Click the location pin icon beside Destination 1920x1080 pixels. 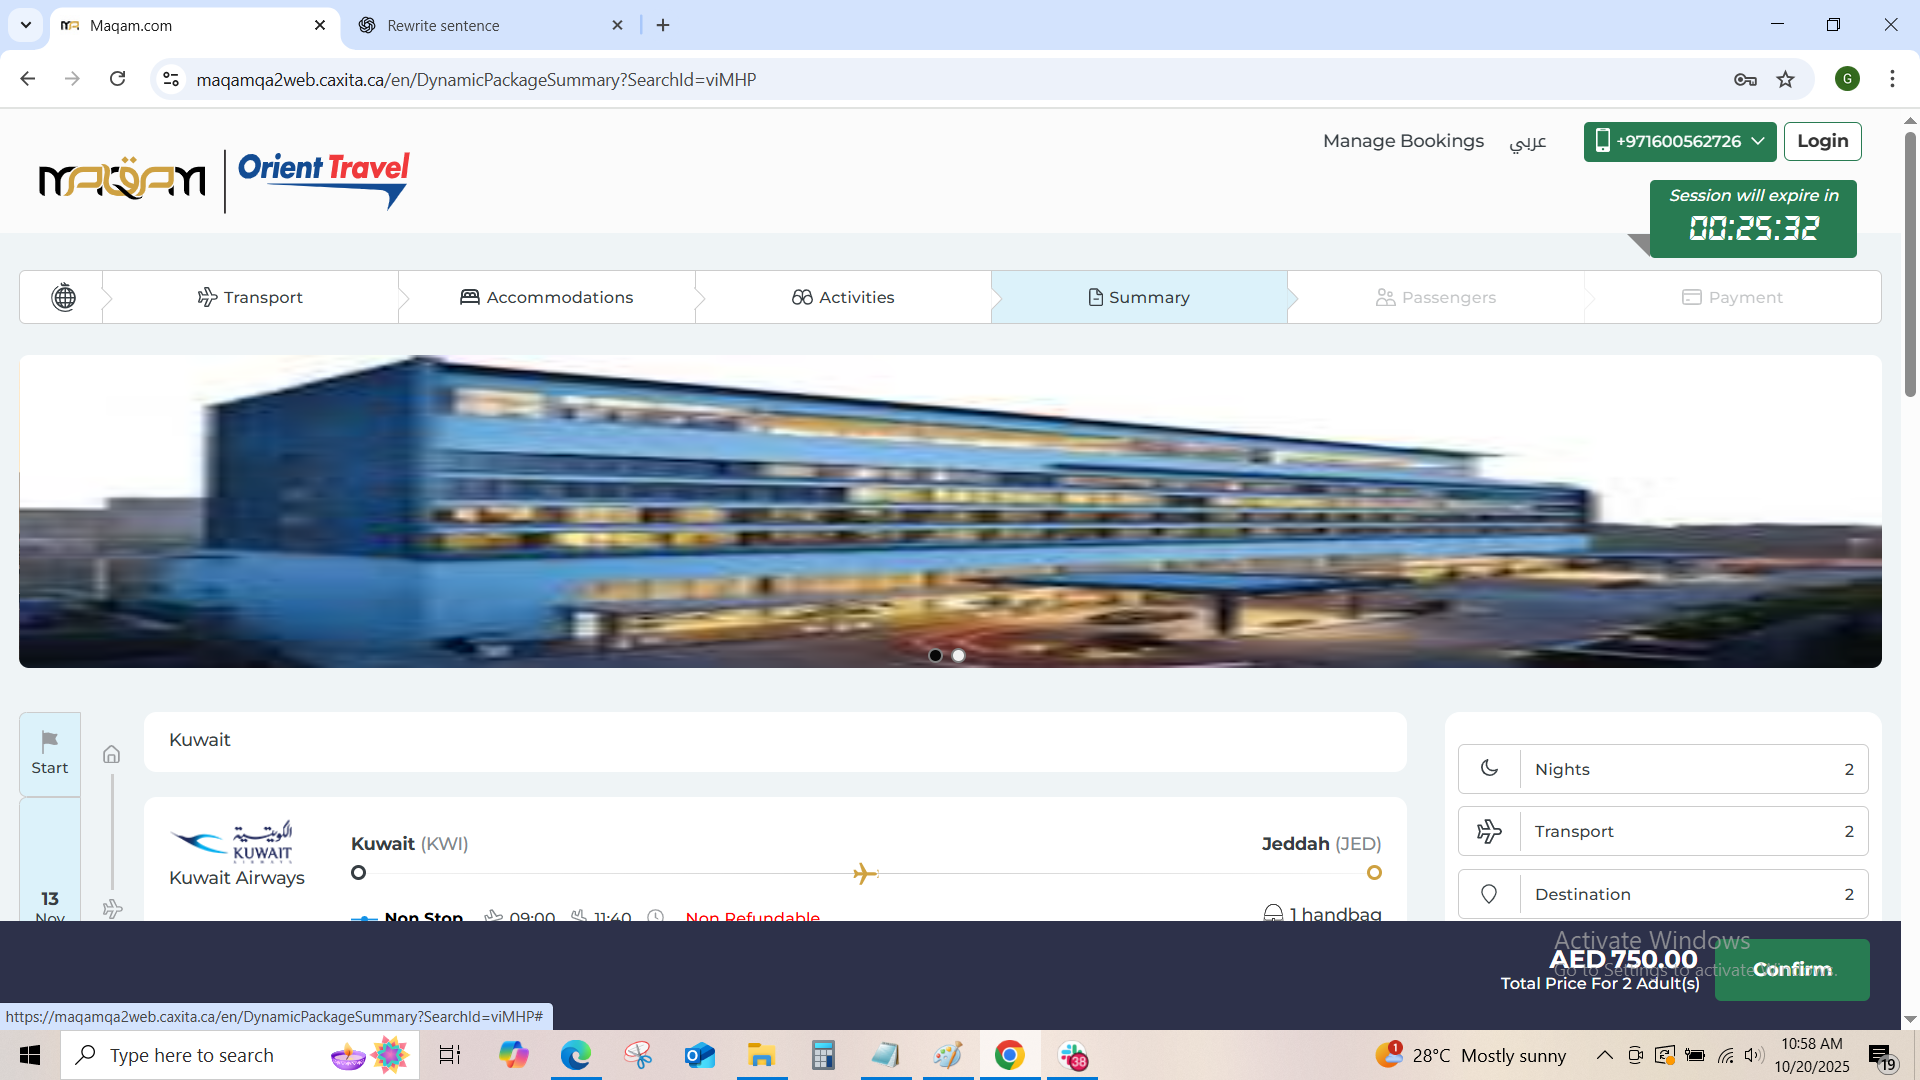pos(1489,894)
